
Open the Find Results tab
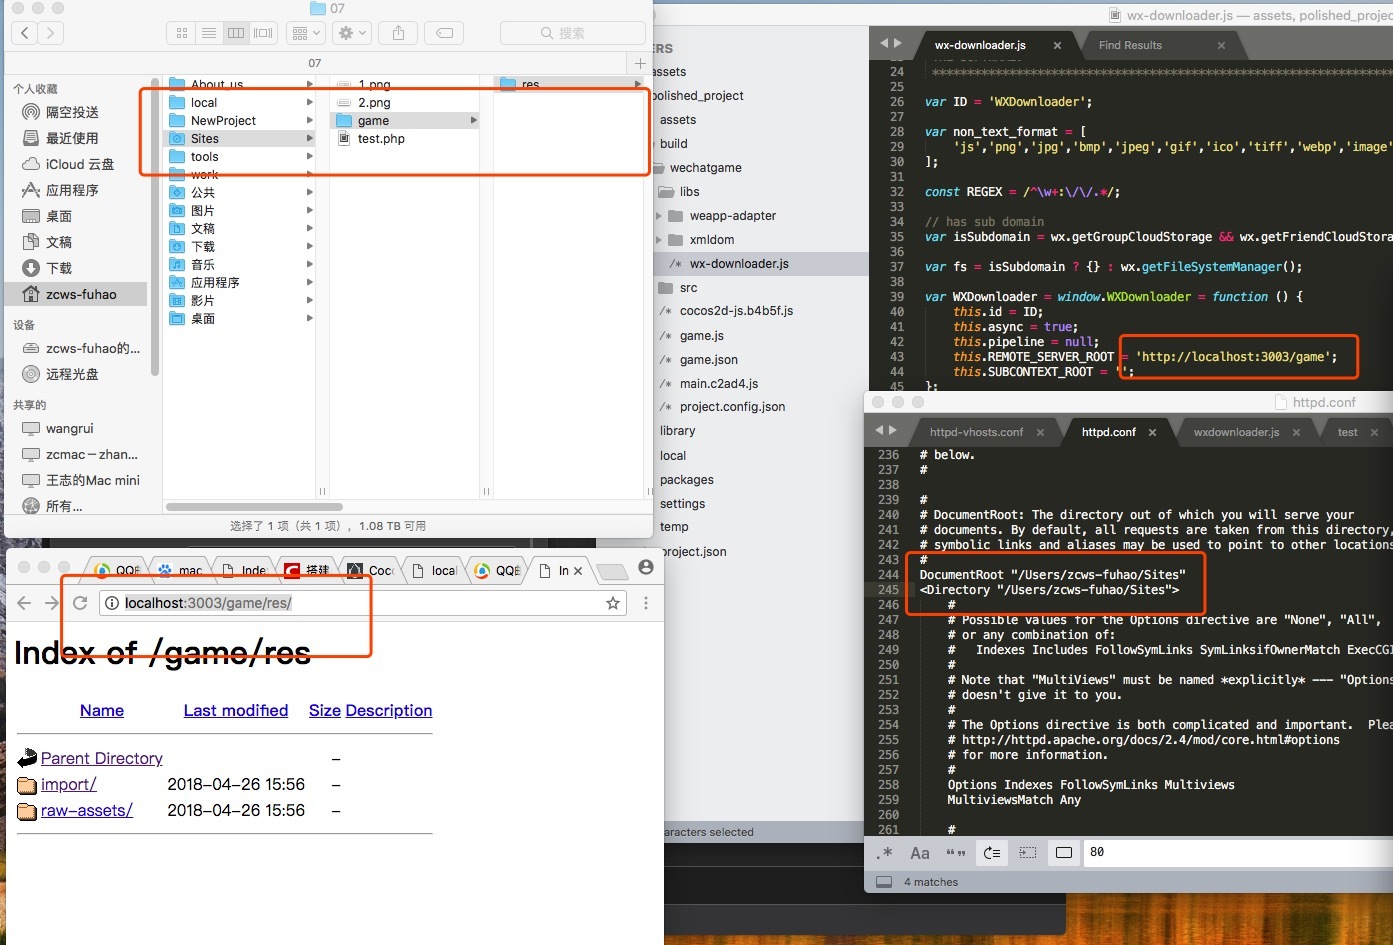[x=1130, y=45]
